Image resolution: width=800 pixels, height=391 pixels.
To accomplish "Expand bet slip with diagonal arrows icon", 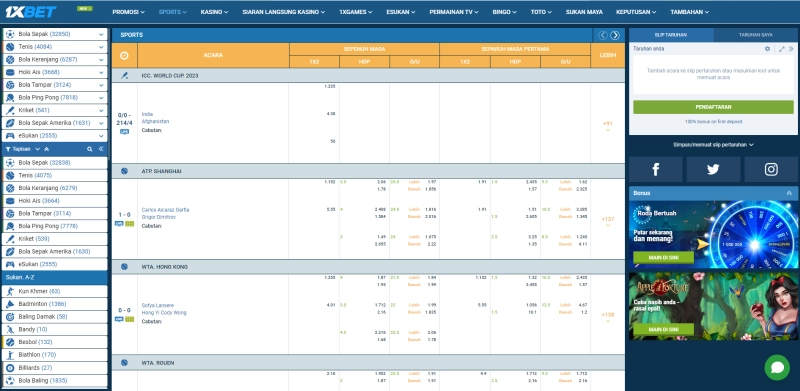I will click(782, 49).
